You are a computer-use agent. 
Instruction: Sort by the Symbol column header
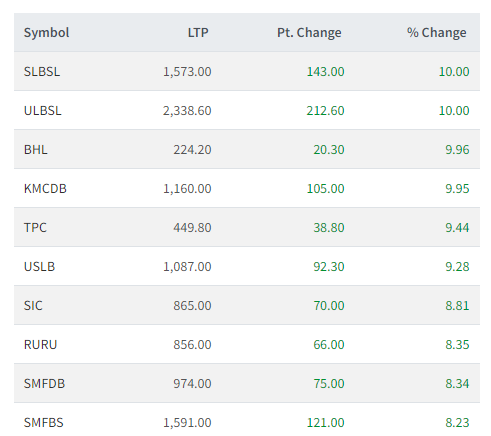point(46,33)
